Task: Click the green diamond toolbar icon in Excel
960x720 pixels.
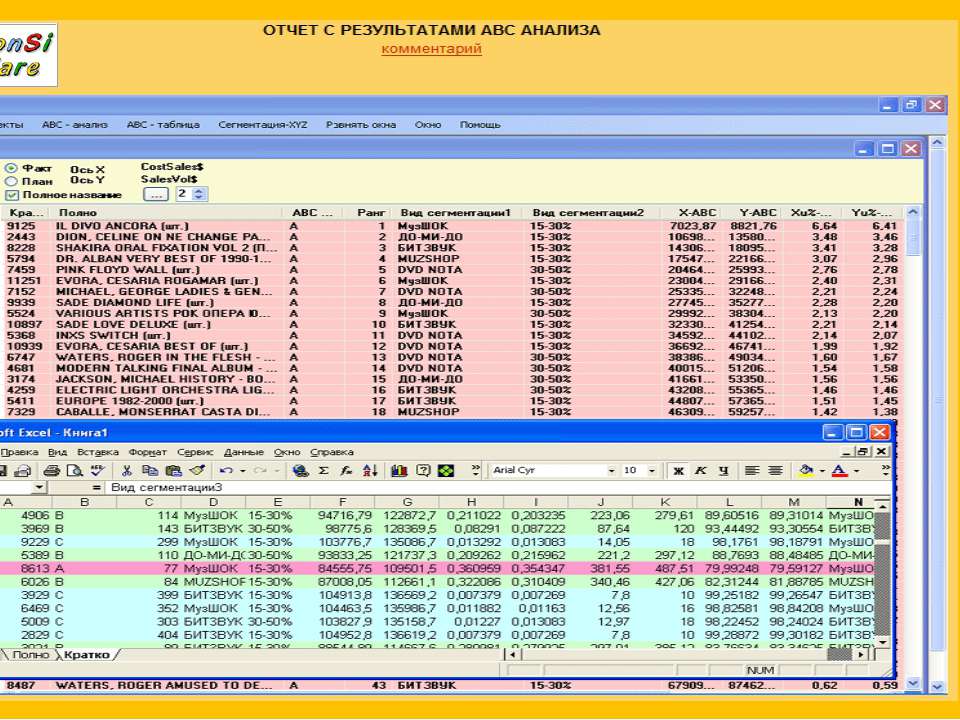Action: point(446,470)
